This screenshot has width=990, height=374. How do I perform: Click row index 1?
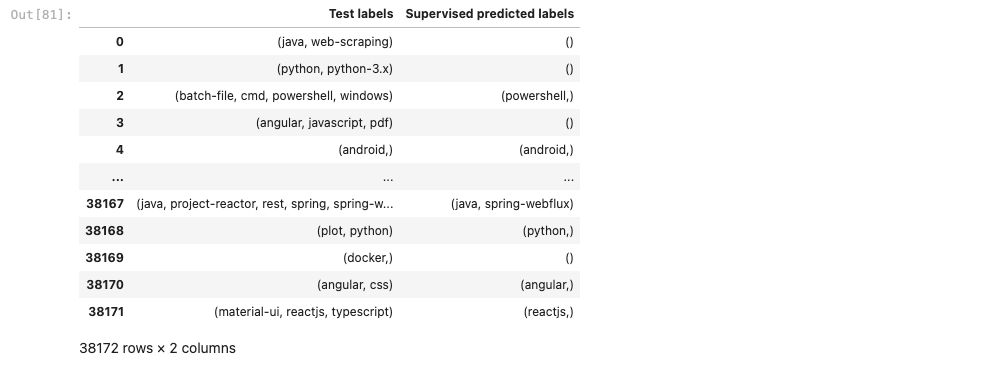point(121,69)
